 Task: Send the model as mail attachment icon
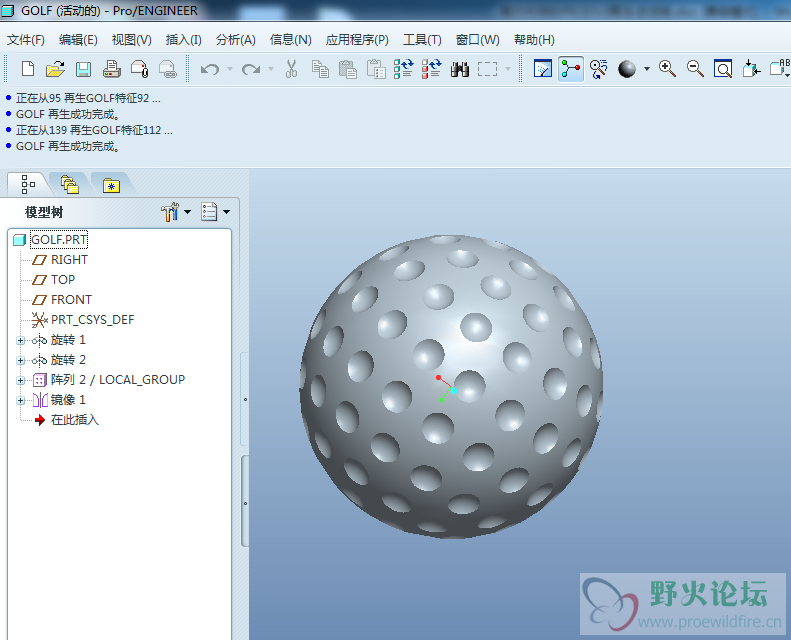139,69
